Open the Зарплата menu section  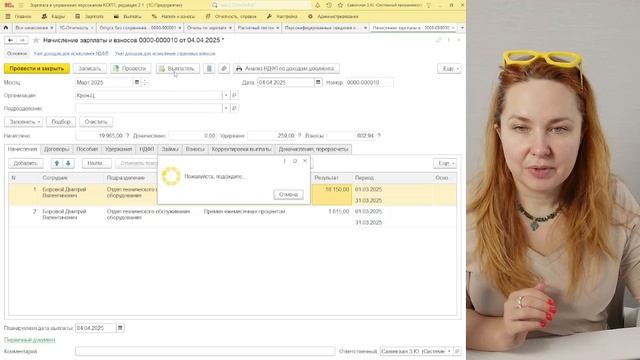[89, 16]
